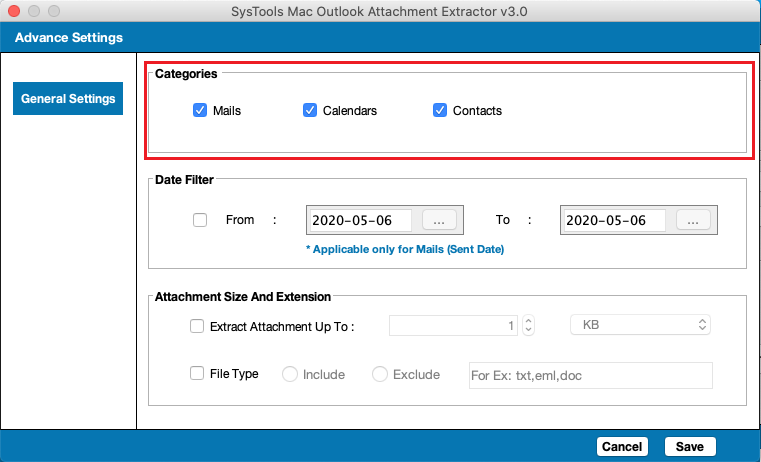Select the Include radio button
Viewport: 761px width, 462px height.
[290, 374]
